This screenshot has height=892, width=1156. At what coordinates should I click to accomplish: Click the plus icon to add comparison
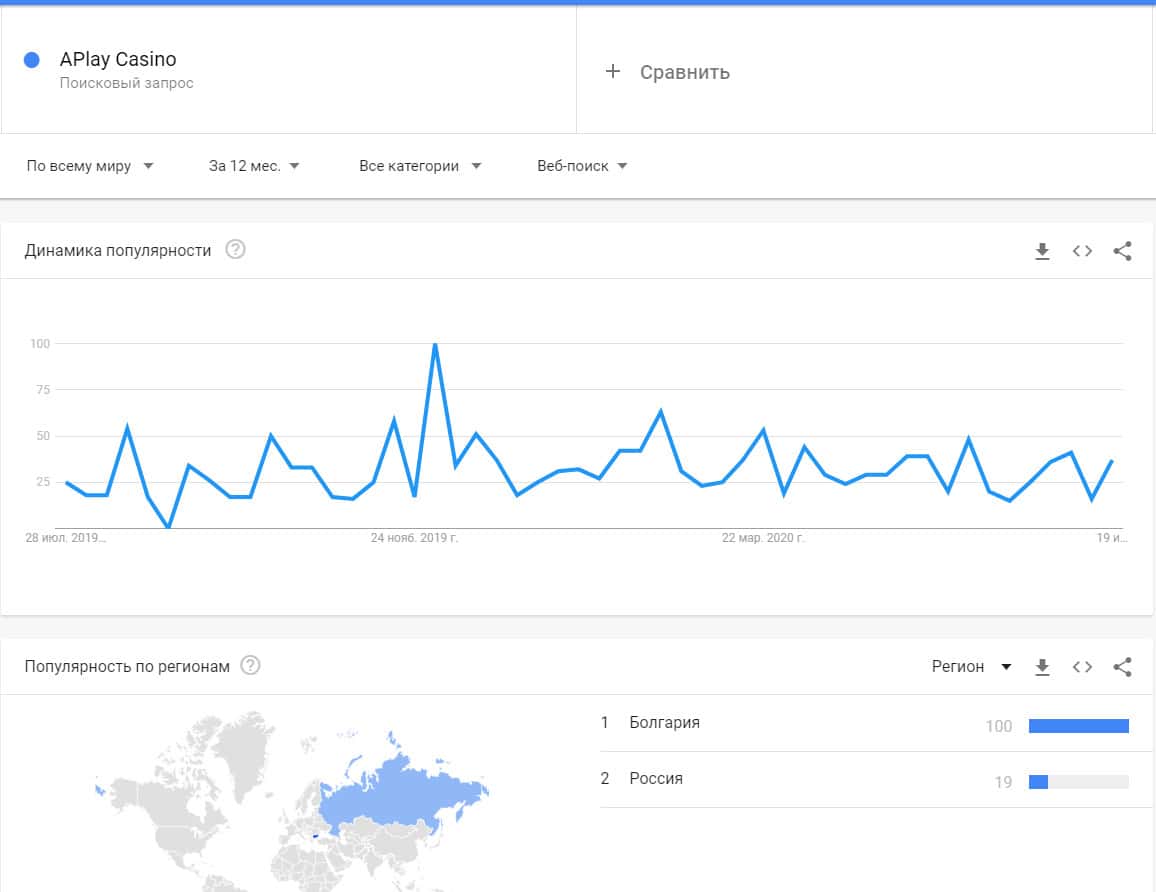[x=613, y=72]
